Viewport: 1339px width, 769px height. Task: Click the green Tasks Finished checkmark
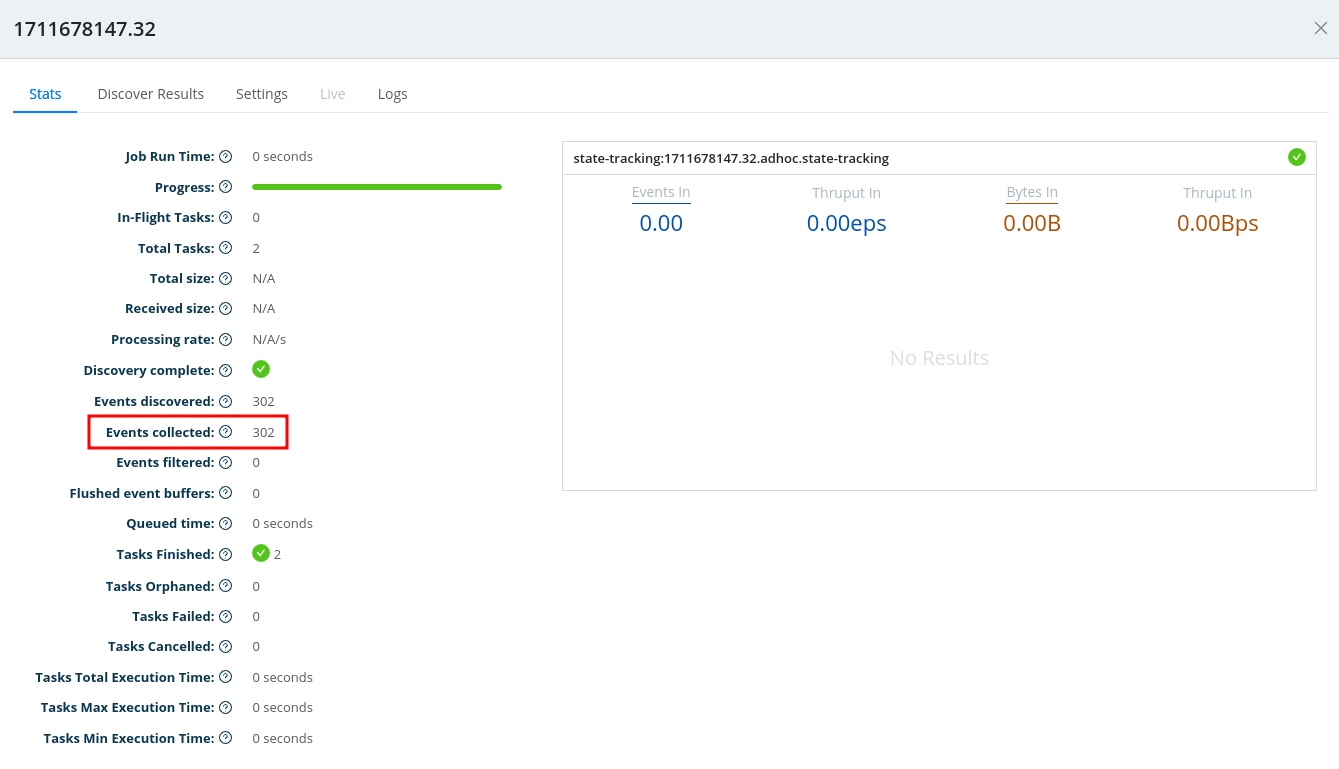click(x=261, y=554)
